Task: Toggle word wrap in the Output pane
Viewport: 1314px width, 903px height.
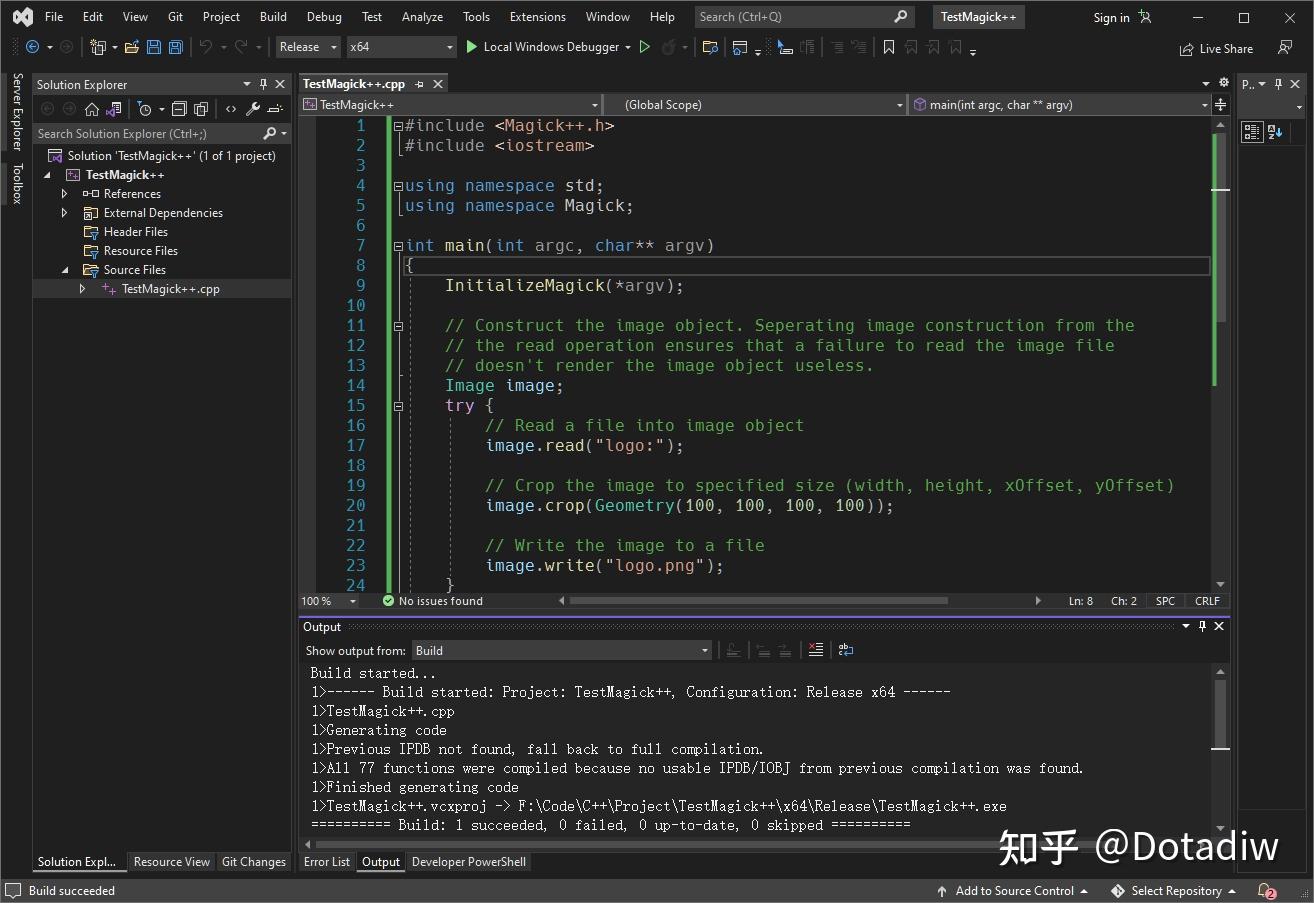Action: click(x=845, y=650)
